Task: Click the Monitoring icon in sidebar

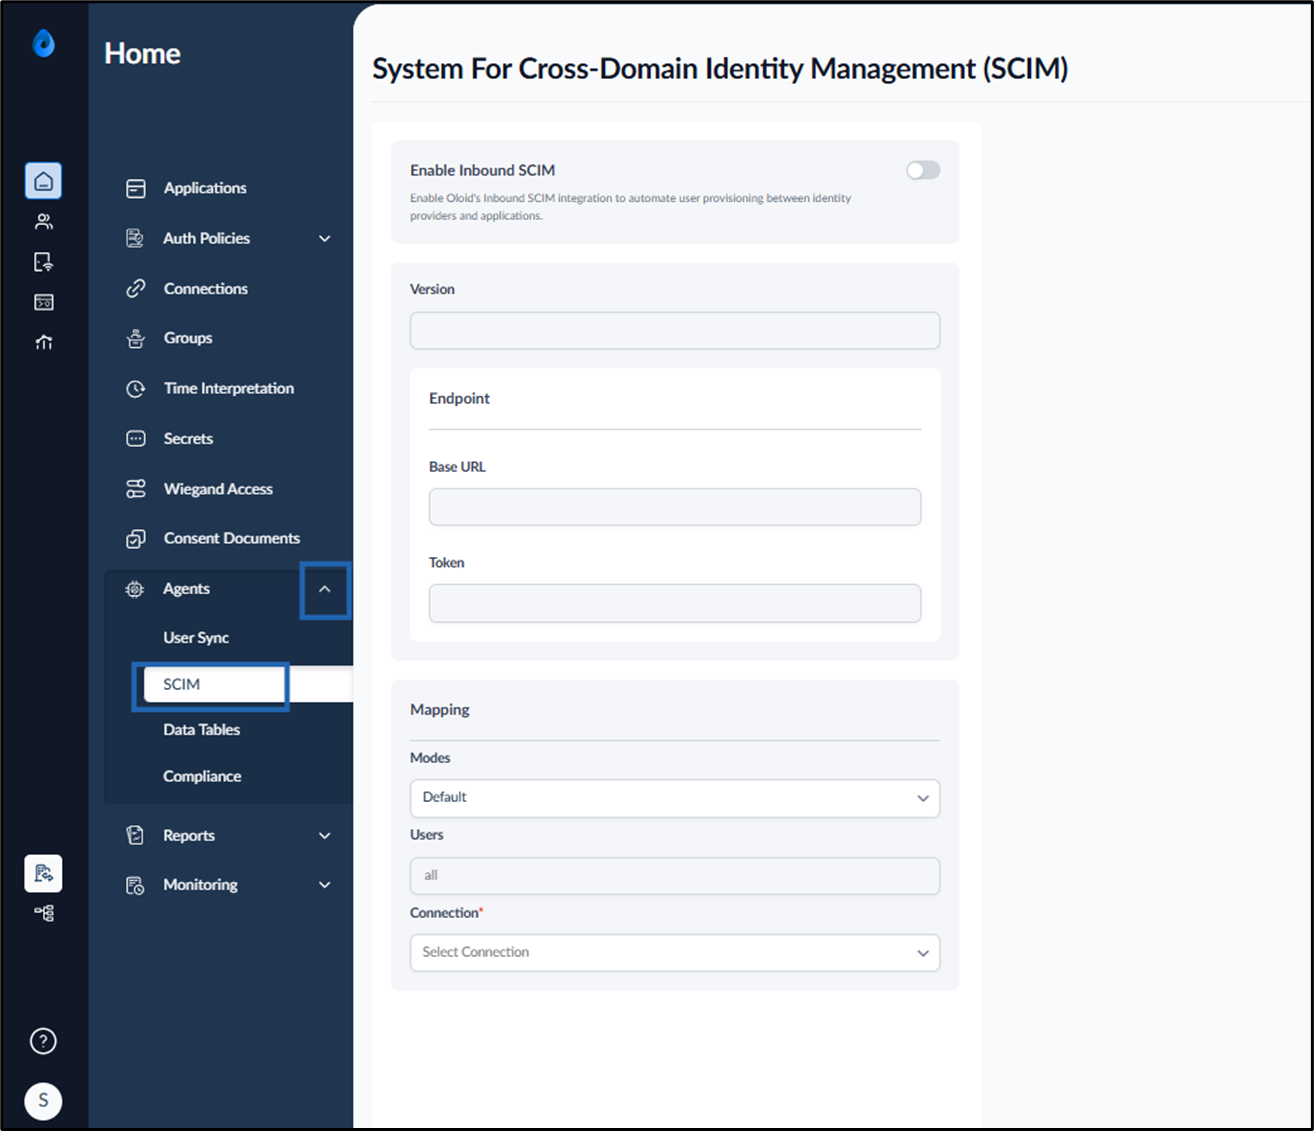Action: pyautogui.click(x=135, y=885)
